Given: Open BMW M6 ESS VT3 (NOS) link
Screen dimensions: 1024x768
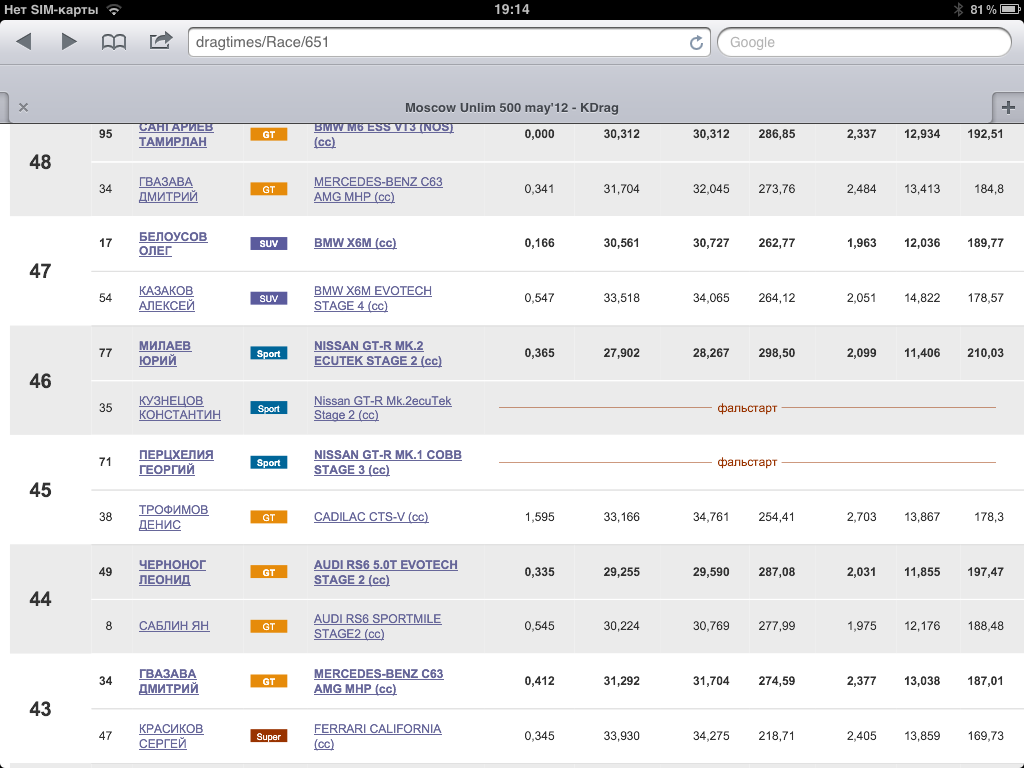Looking at the screenshot, I should point(384,135).
